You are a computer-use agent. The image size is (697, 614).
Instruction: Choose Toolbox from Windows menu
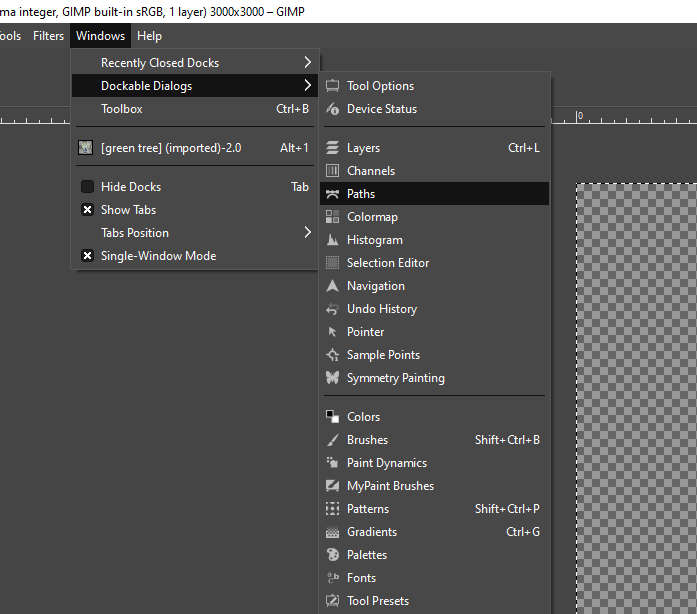pyautogui.click(x=195, y=109)
